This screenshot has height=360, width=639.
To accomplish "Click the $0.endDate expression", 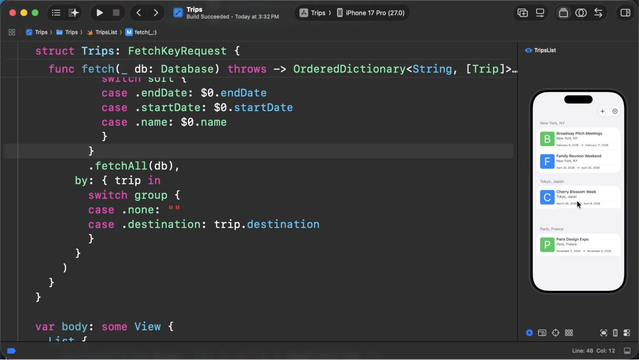I will pyautogui.click(x=234, y=93).
